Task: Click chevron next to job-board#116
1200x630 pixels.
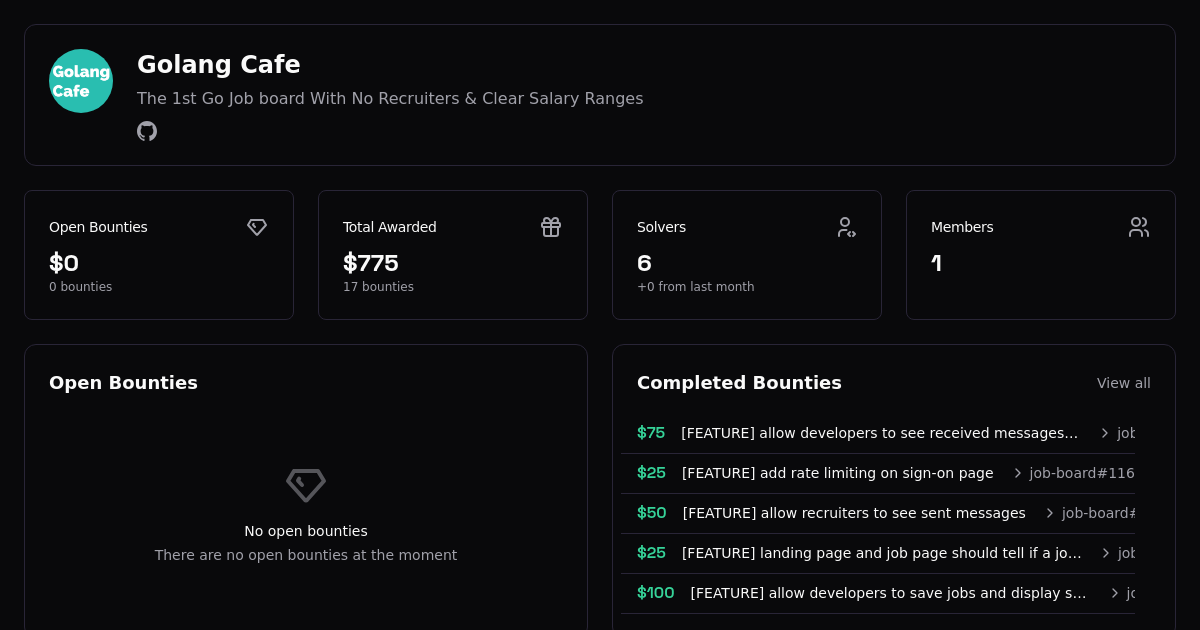Action: (1018, 473)
